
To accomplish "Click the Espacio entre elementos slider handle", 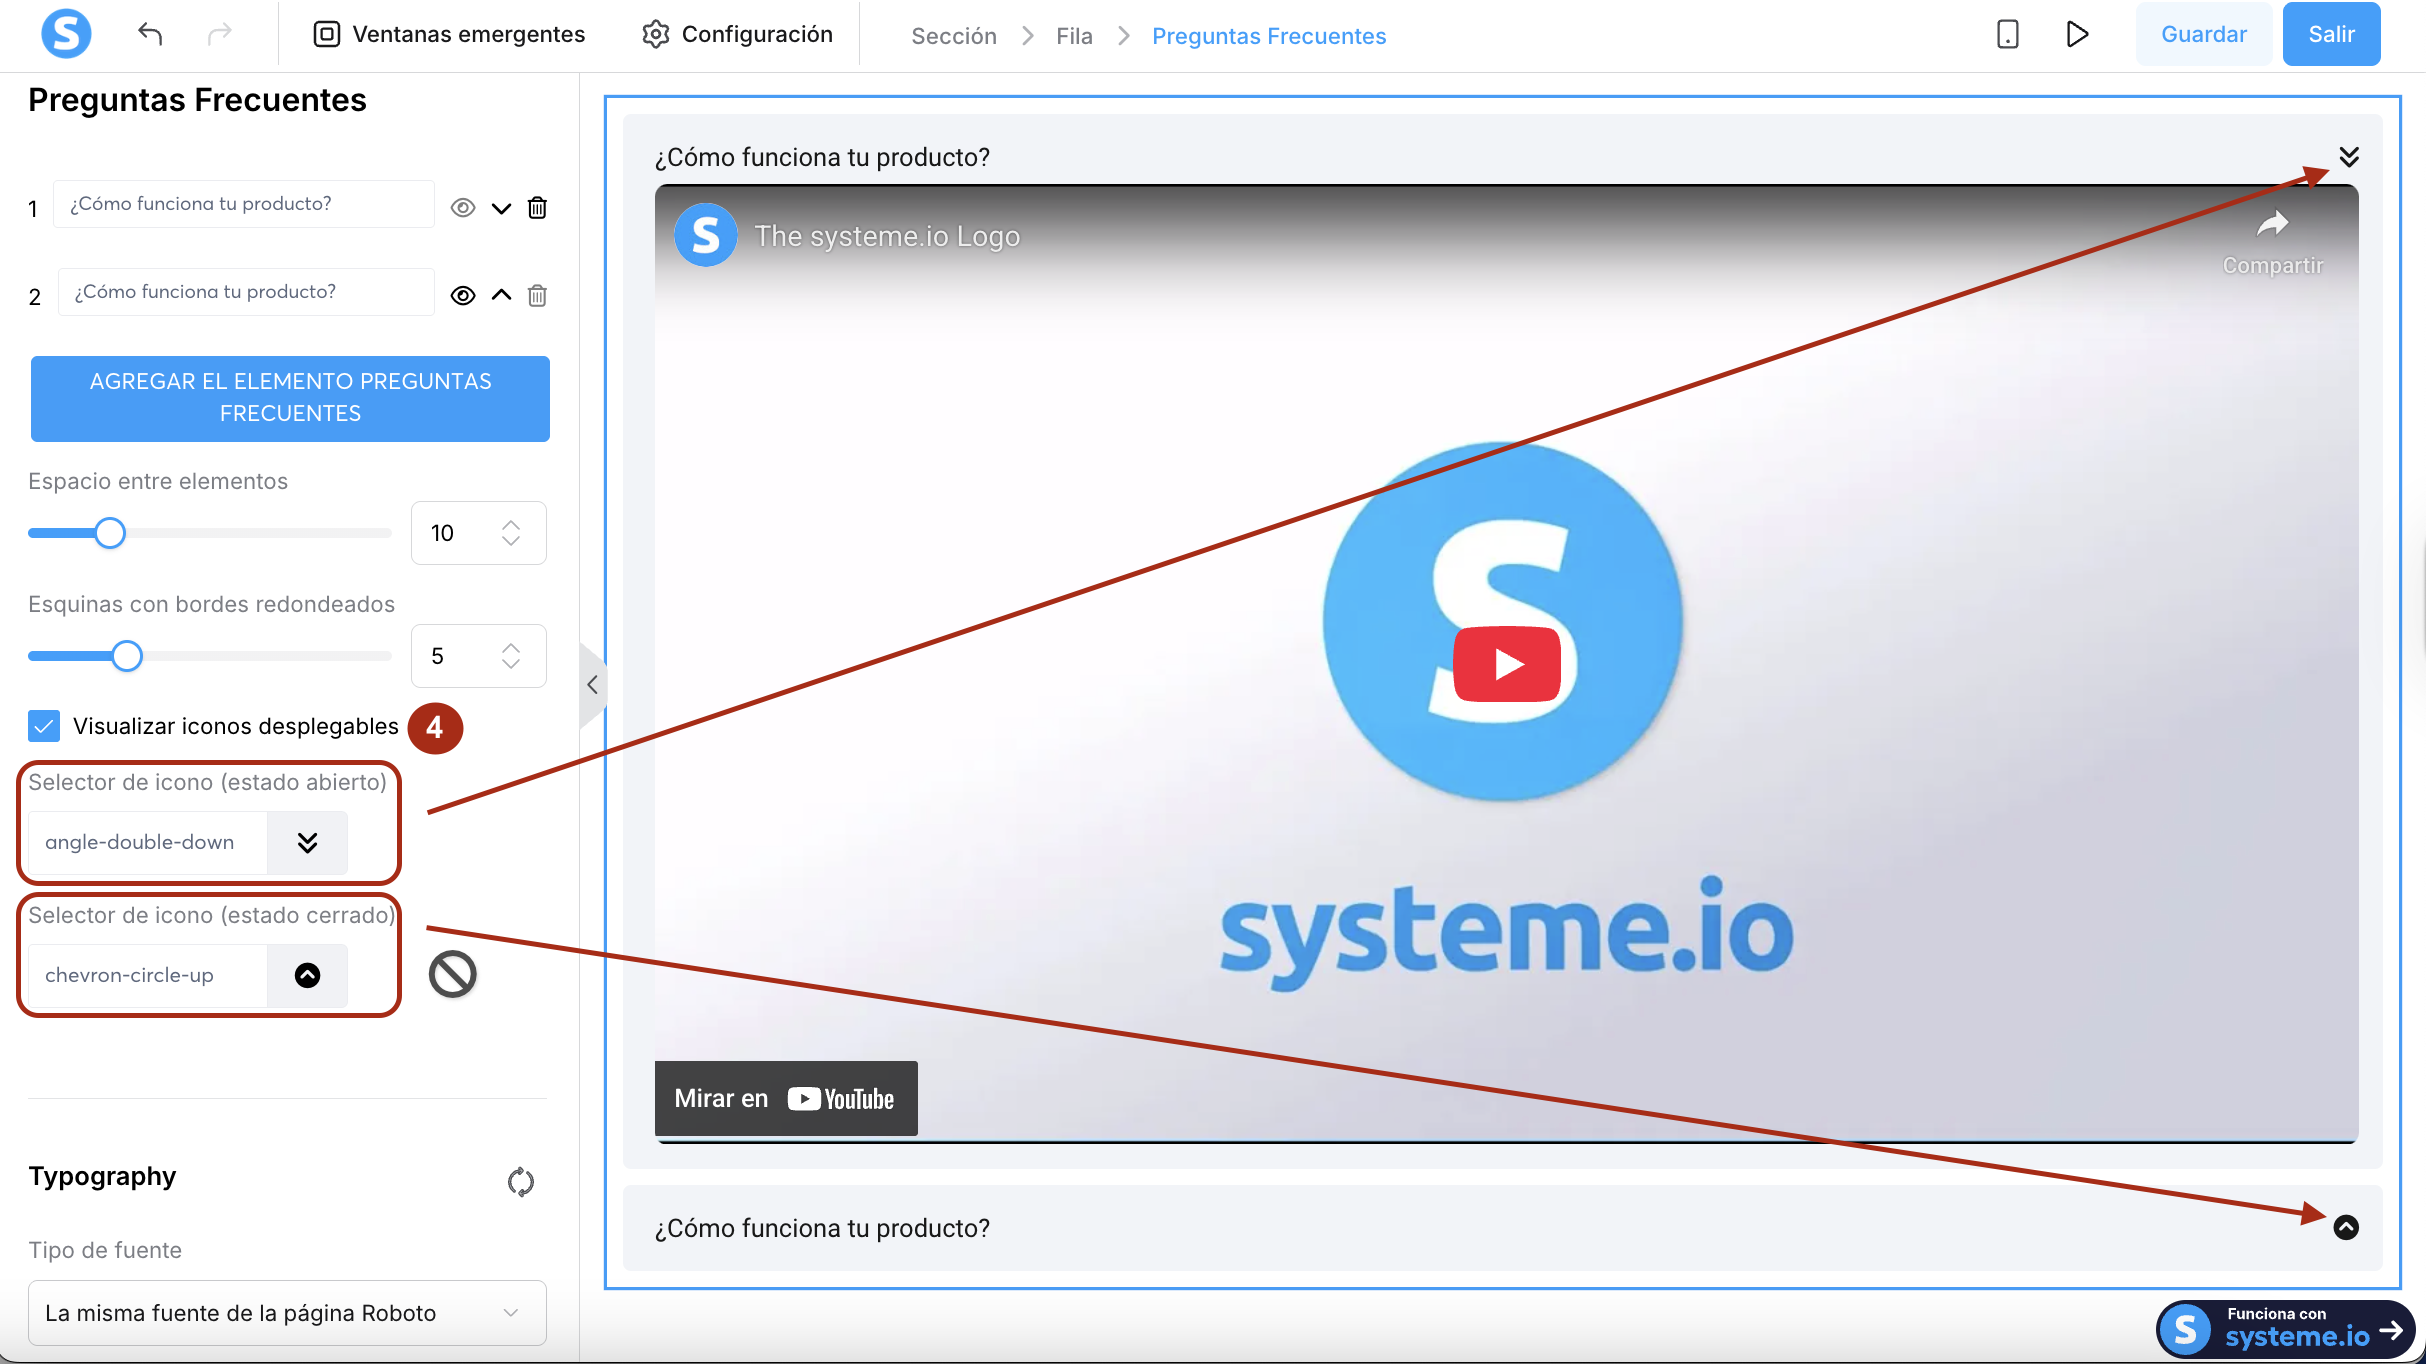I will coord(110,533).
